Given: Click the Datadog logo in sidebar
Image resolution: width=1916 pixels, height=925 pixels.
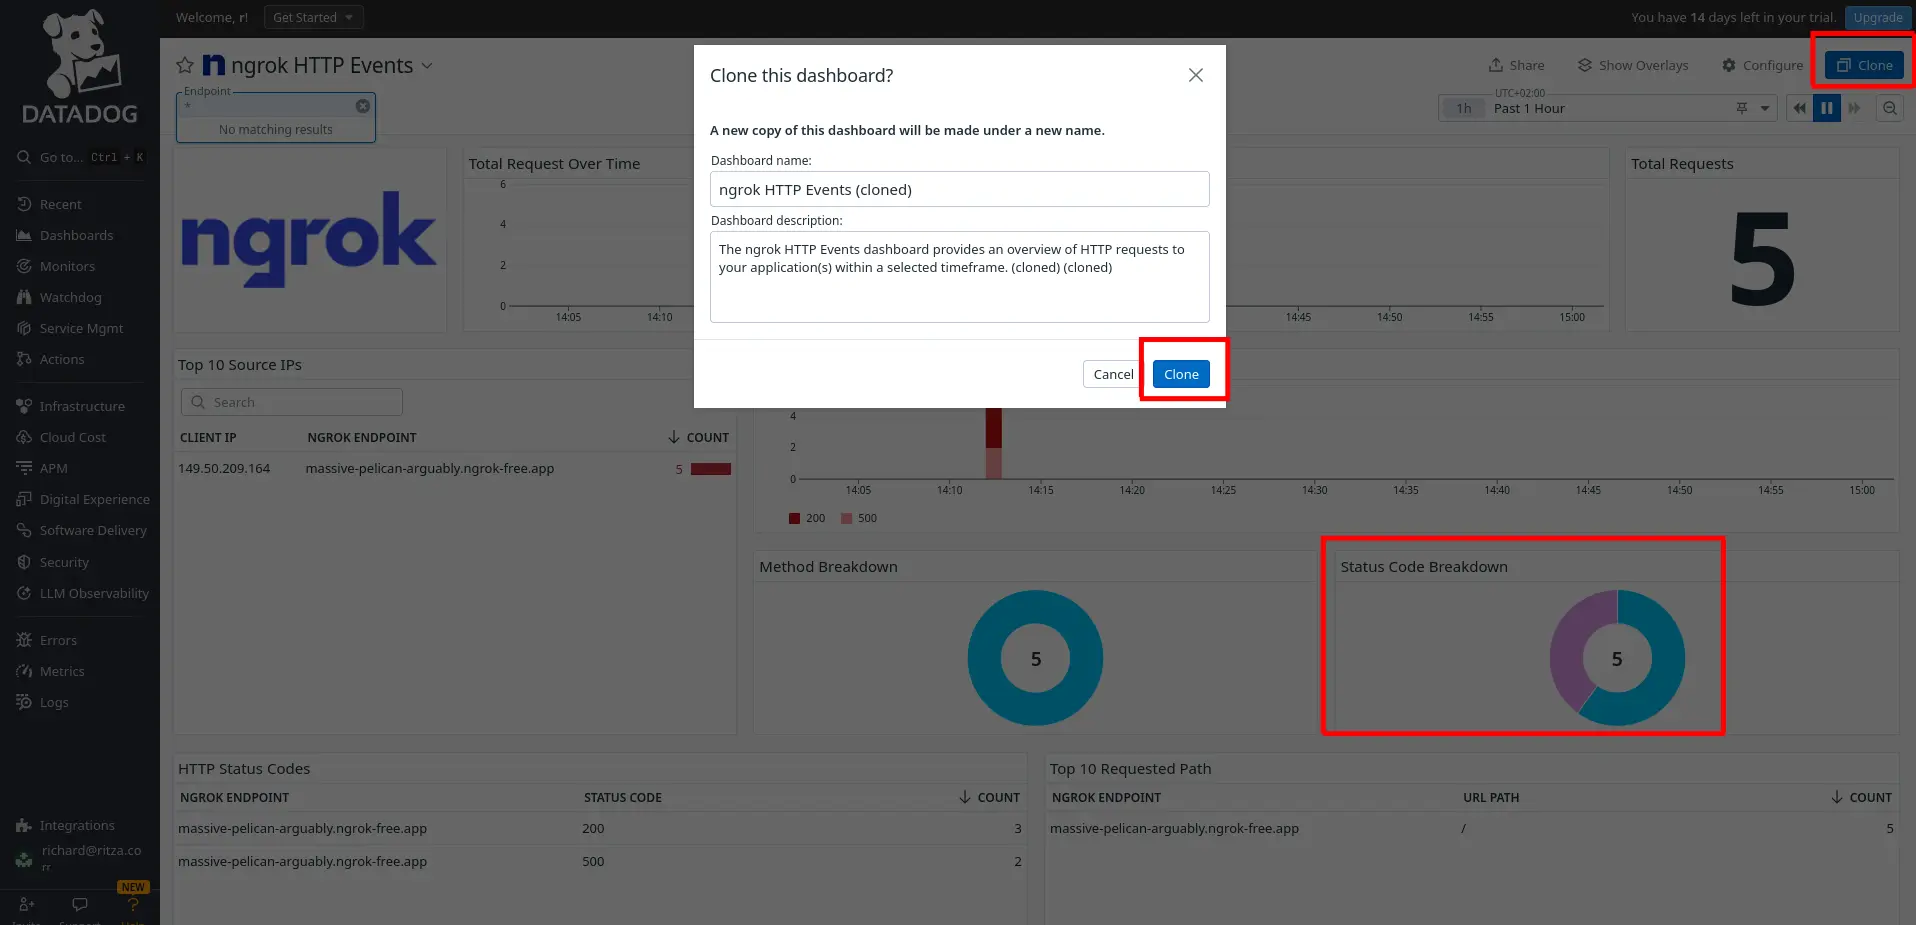Looking at the screenshot, I should [80, 67].
